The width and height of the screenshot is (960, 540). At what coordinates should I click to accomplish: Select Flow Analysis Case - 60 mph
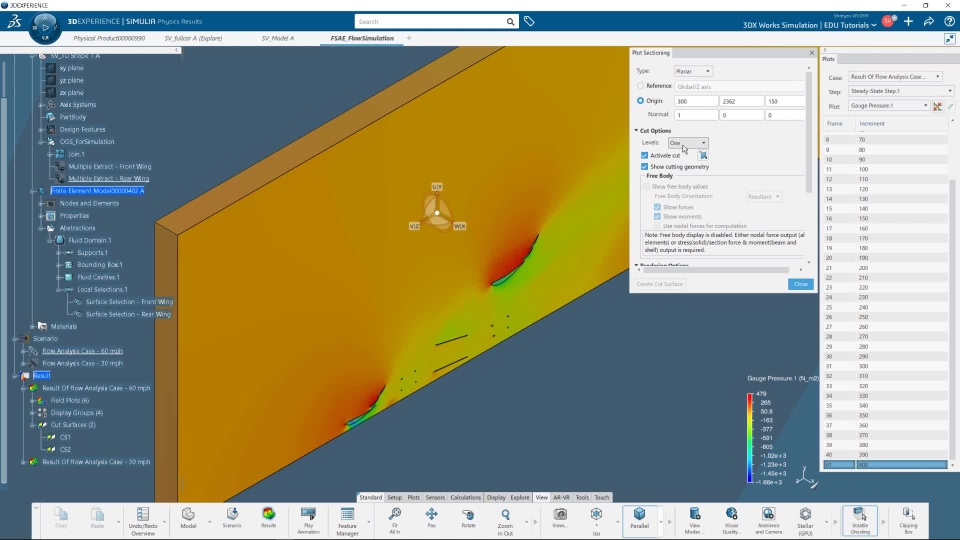point(83,351)
